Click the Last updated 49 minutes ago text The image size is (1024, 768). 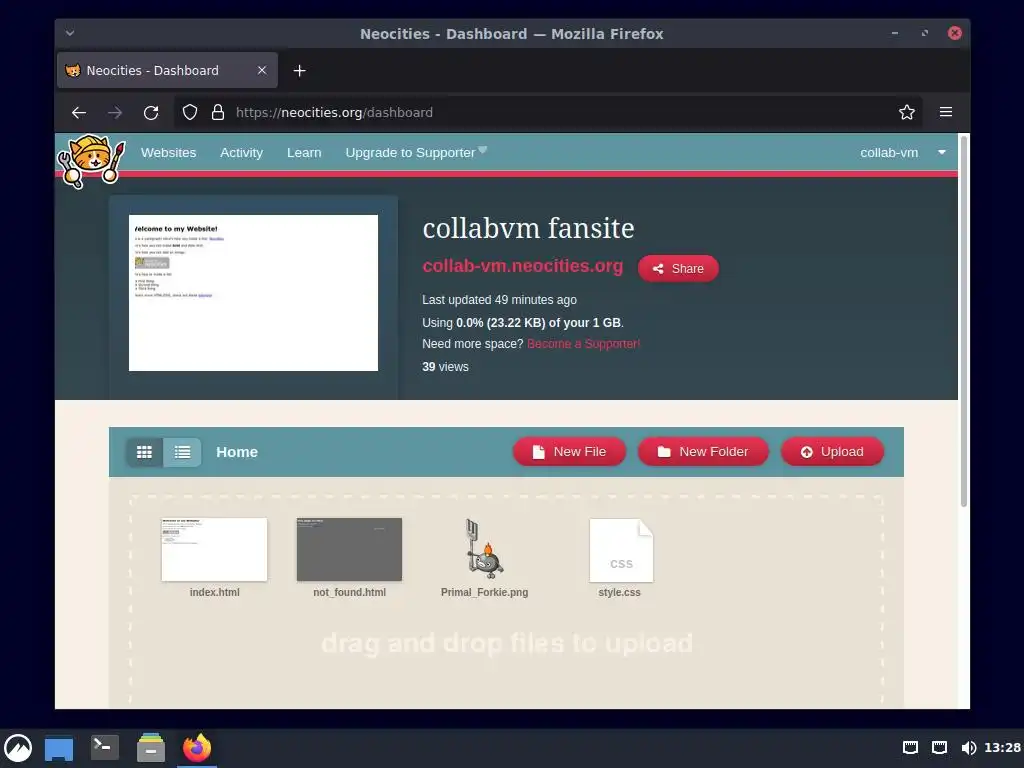click(500, 300)
